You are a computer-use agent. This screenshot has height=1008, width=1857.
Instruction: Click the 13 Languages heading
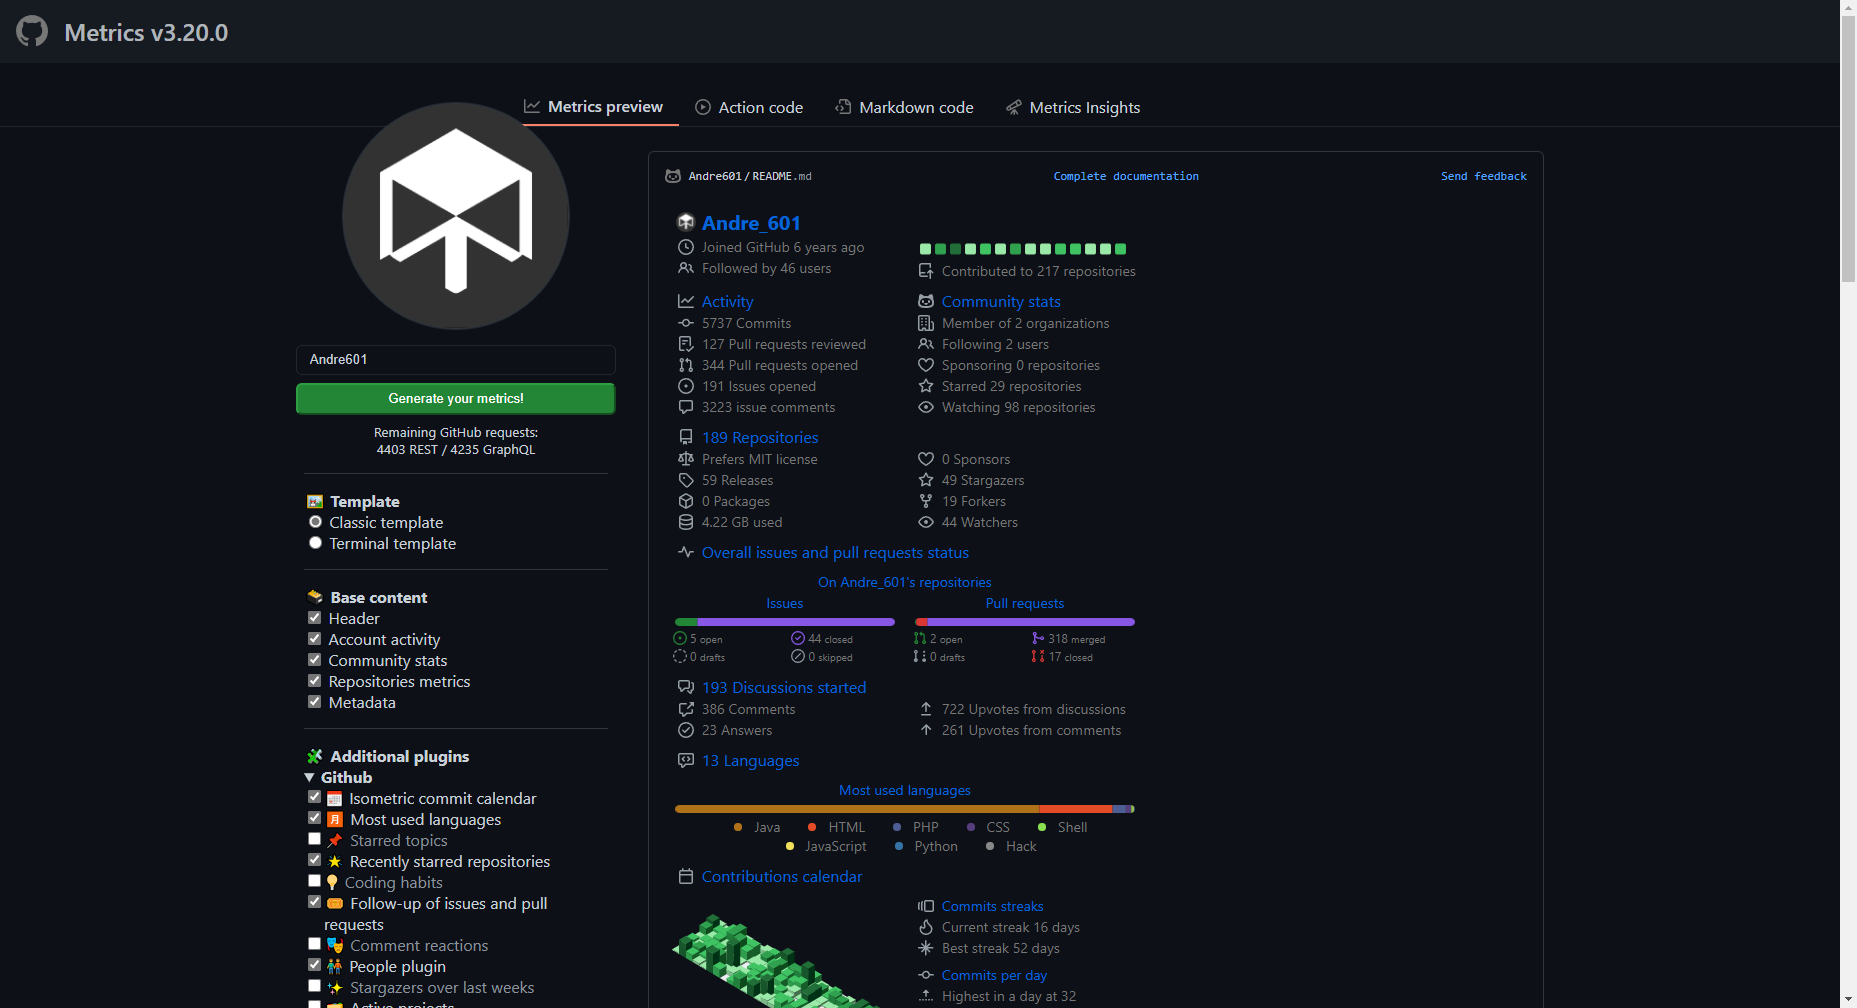tap(751, 760)
